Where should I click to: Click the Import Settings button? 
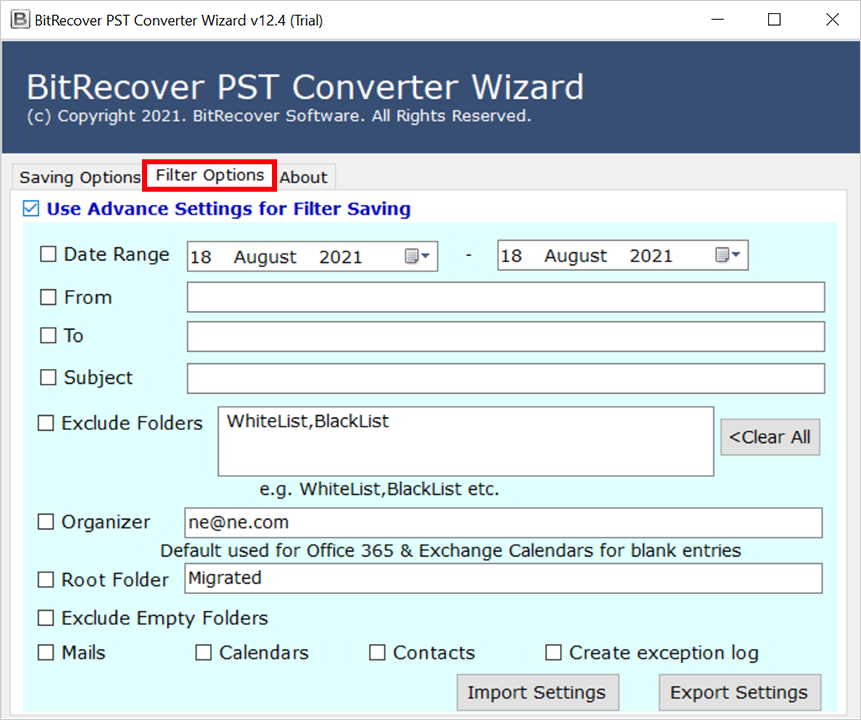537,692
